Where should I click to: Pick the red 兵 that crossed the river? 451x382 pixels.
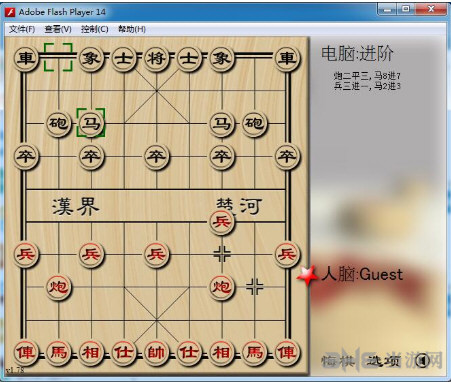point(222,222)
